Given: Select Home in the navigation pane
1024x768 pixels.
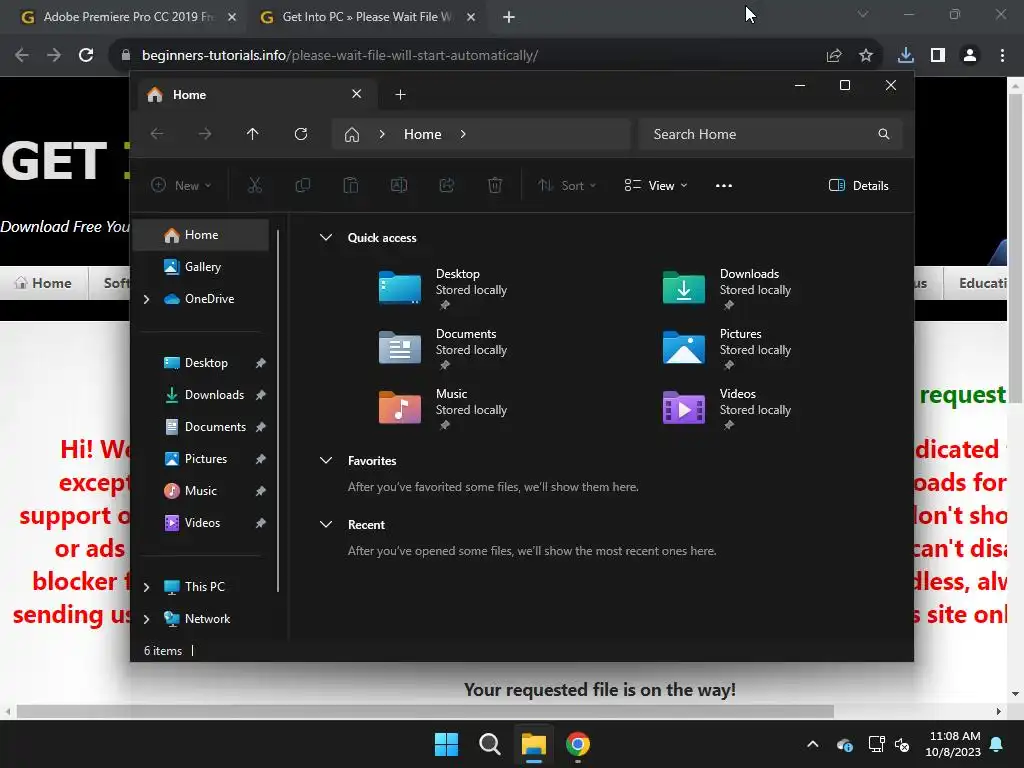Looking at the screenshot, I should click(x=201, y=235).
